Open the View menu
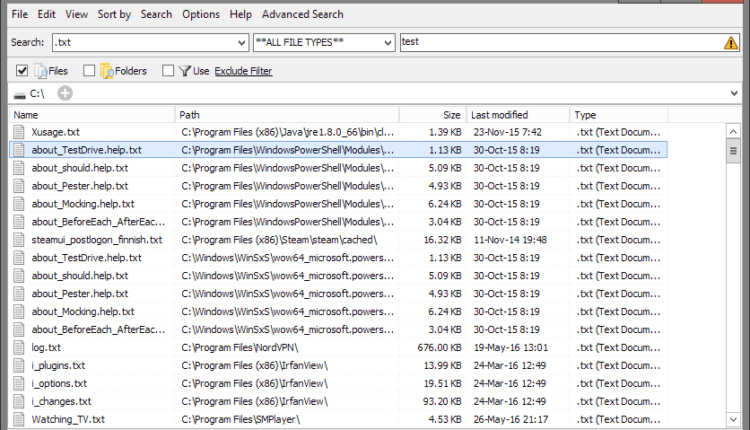Image resolution: width=750 pixels, height=430 pixels. point(77,14)
